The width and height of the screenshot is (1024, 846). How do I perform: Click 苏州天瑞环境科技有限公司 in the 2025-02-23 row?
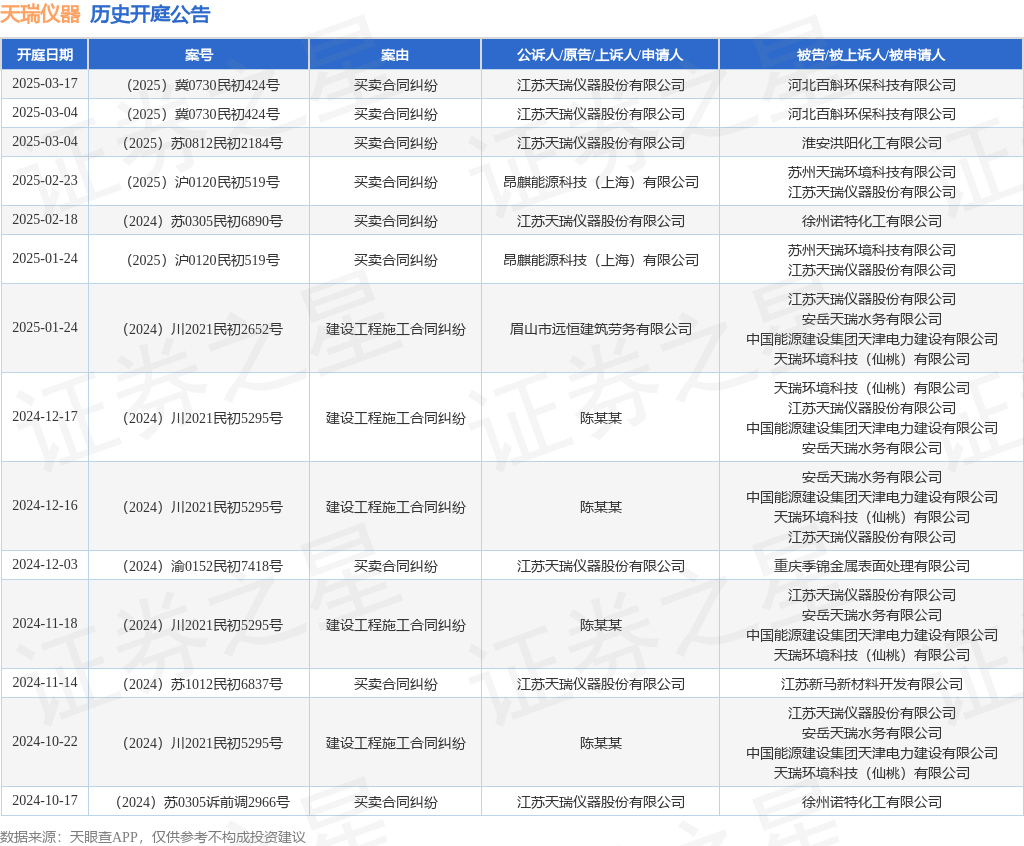(x=872, y=172)
